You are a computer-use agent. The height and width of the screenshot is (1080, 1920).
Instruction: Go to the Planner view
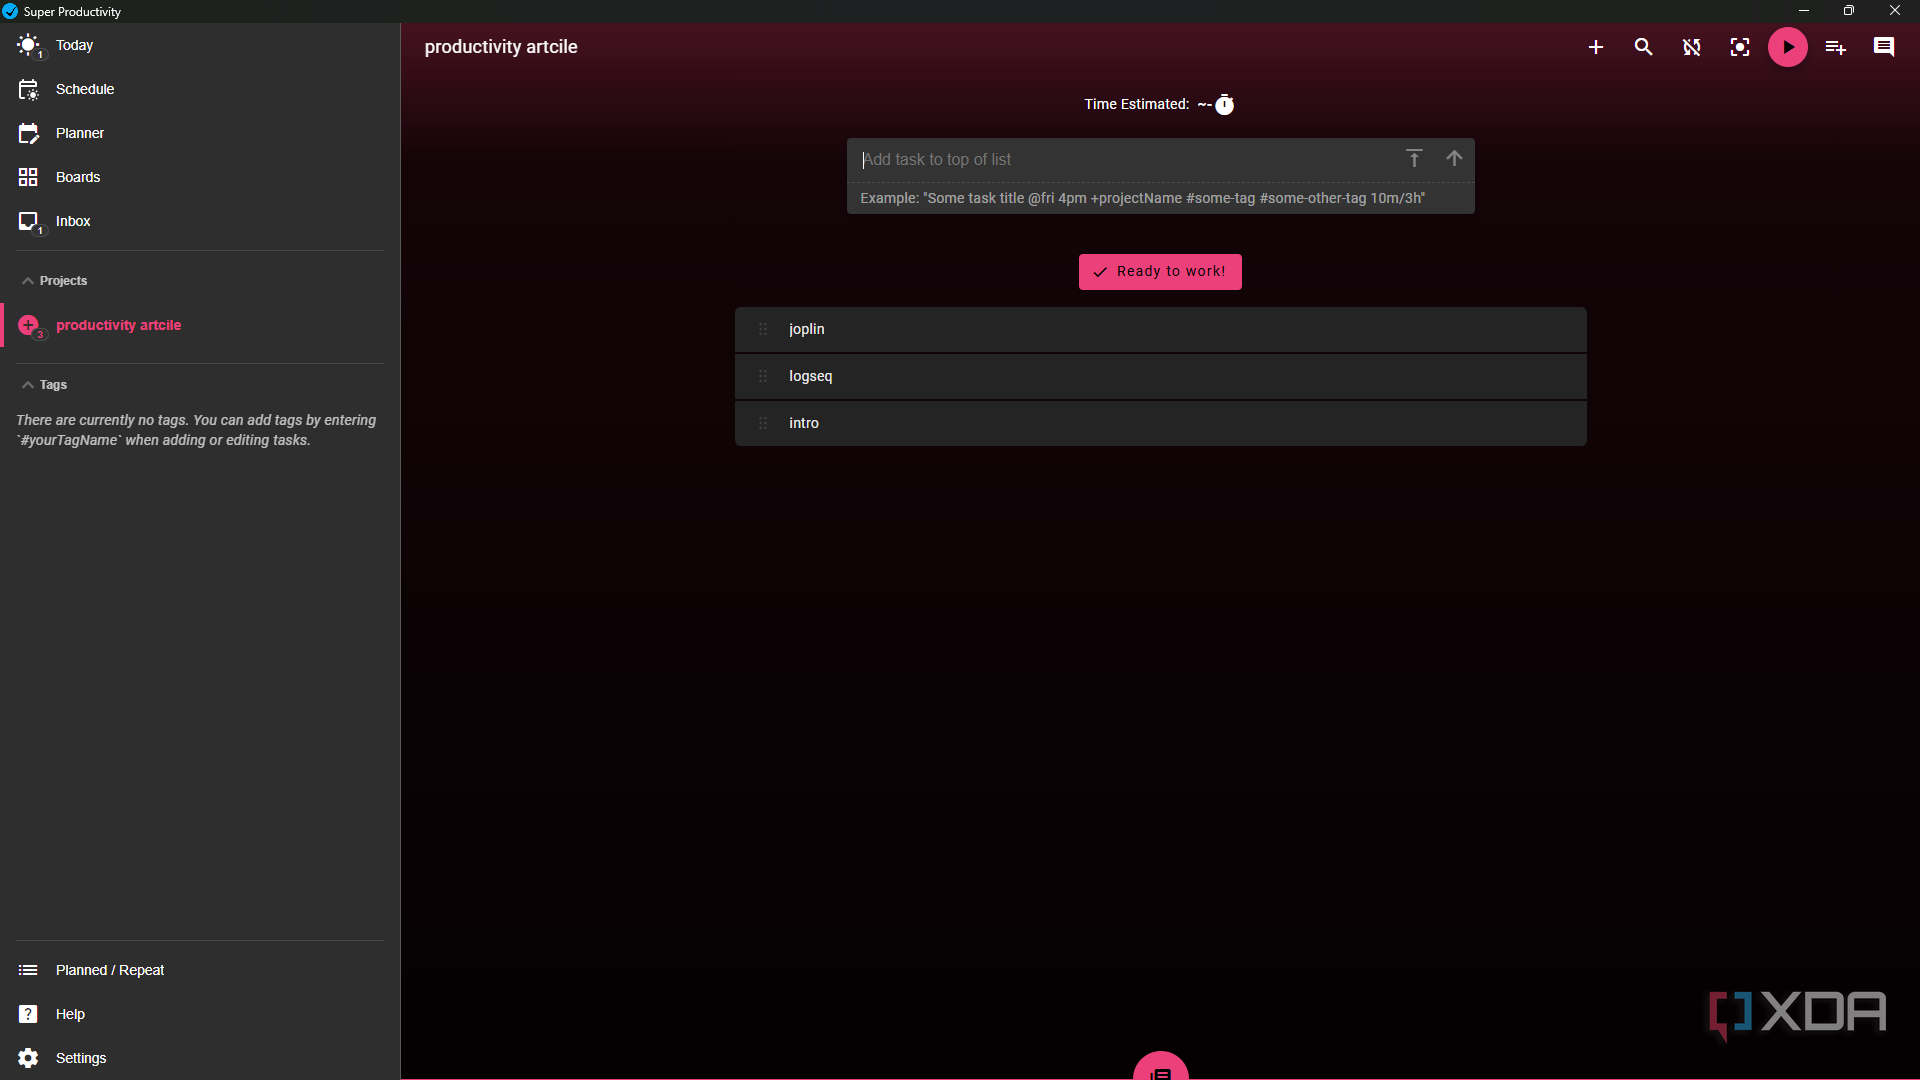[x=200, y=133]
